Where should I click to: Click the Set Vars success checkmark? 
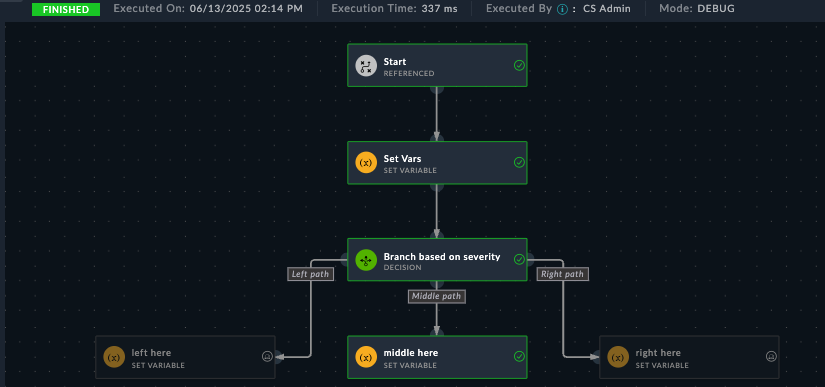519,162
